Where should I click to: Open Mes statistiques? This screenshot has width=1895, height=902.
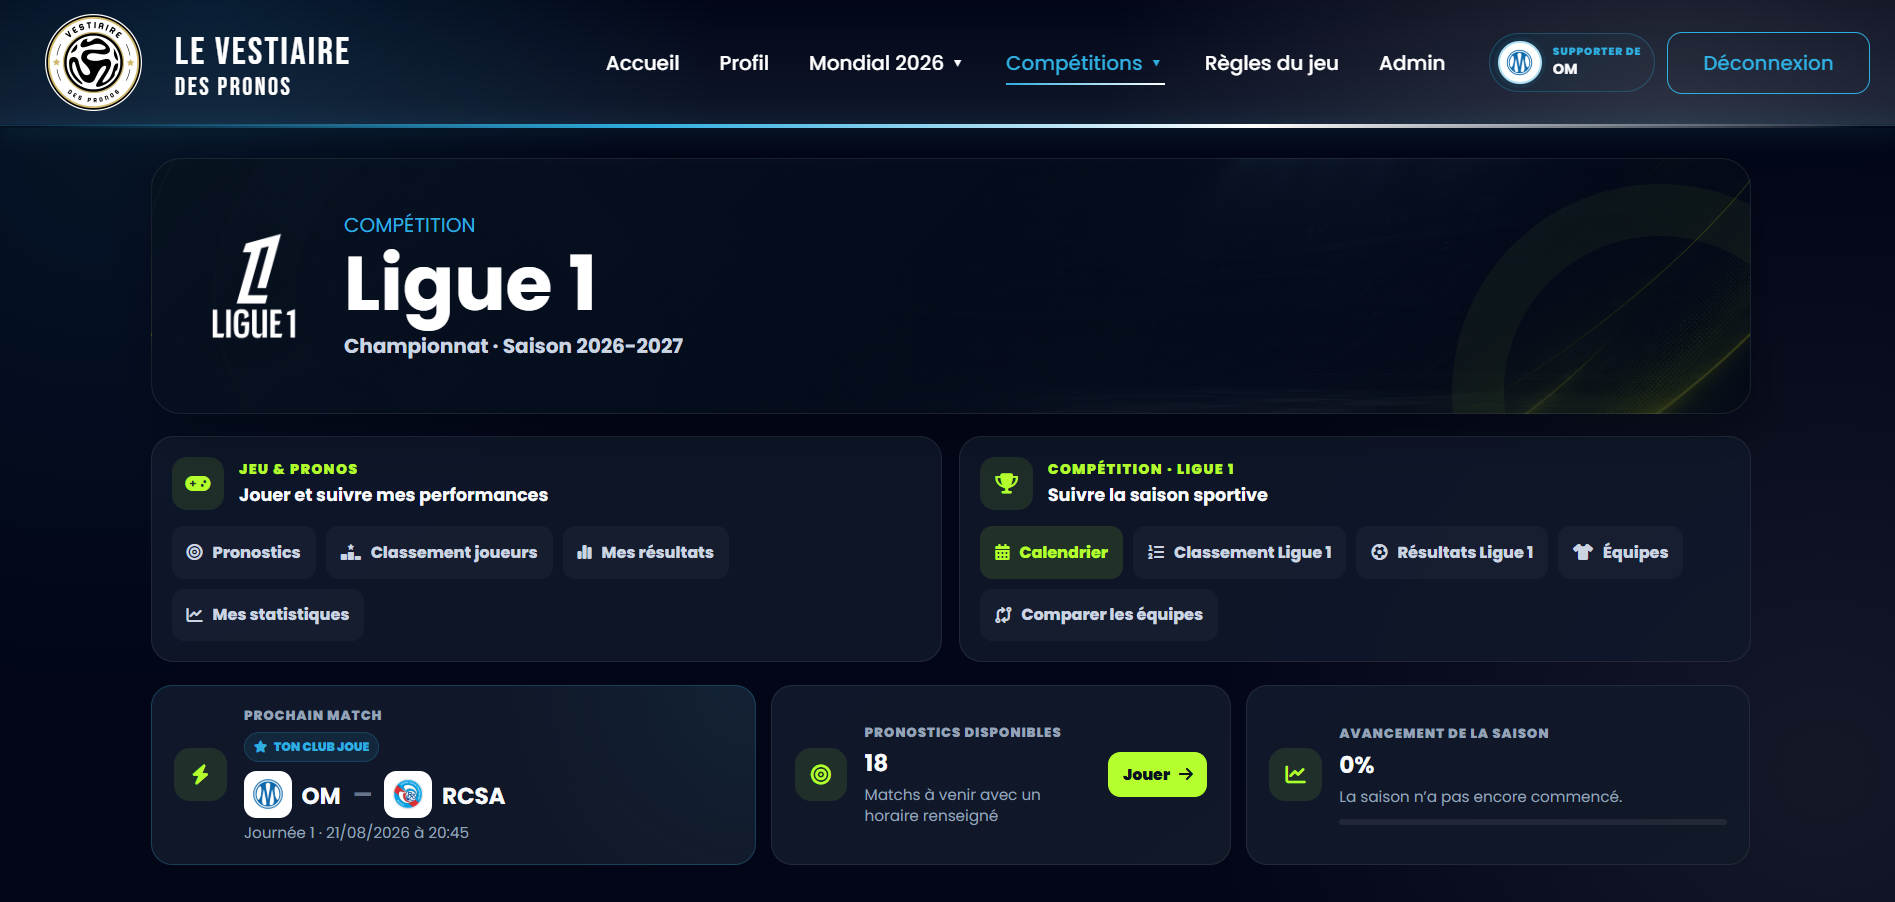point(268,614)
